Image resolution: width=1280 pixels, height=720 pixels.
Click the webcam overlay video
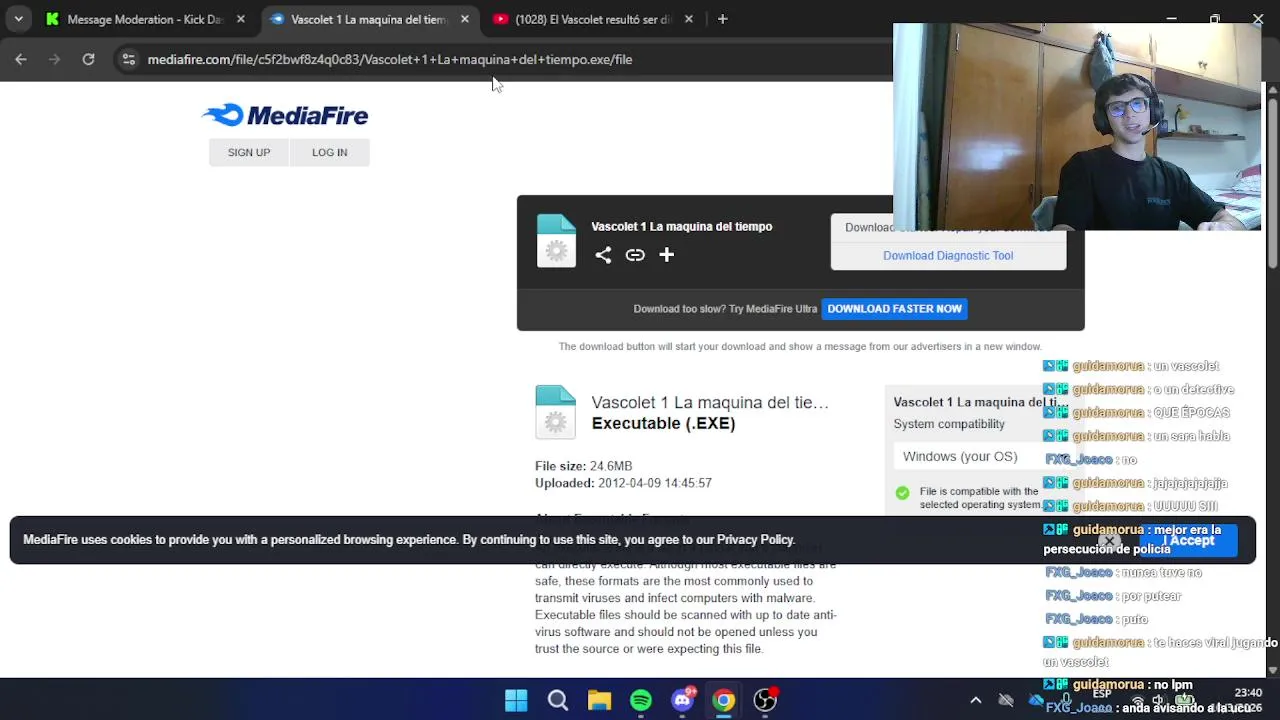click(x=1077, y=127)
